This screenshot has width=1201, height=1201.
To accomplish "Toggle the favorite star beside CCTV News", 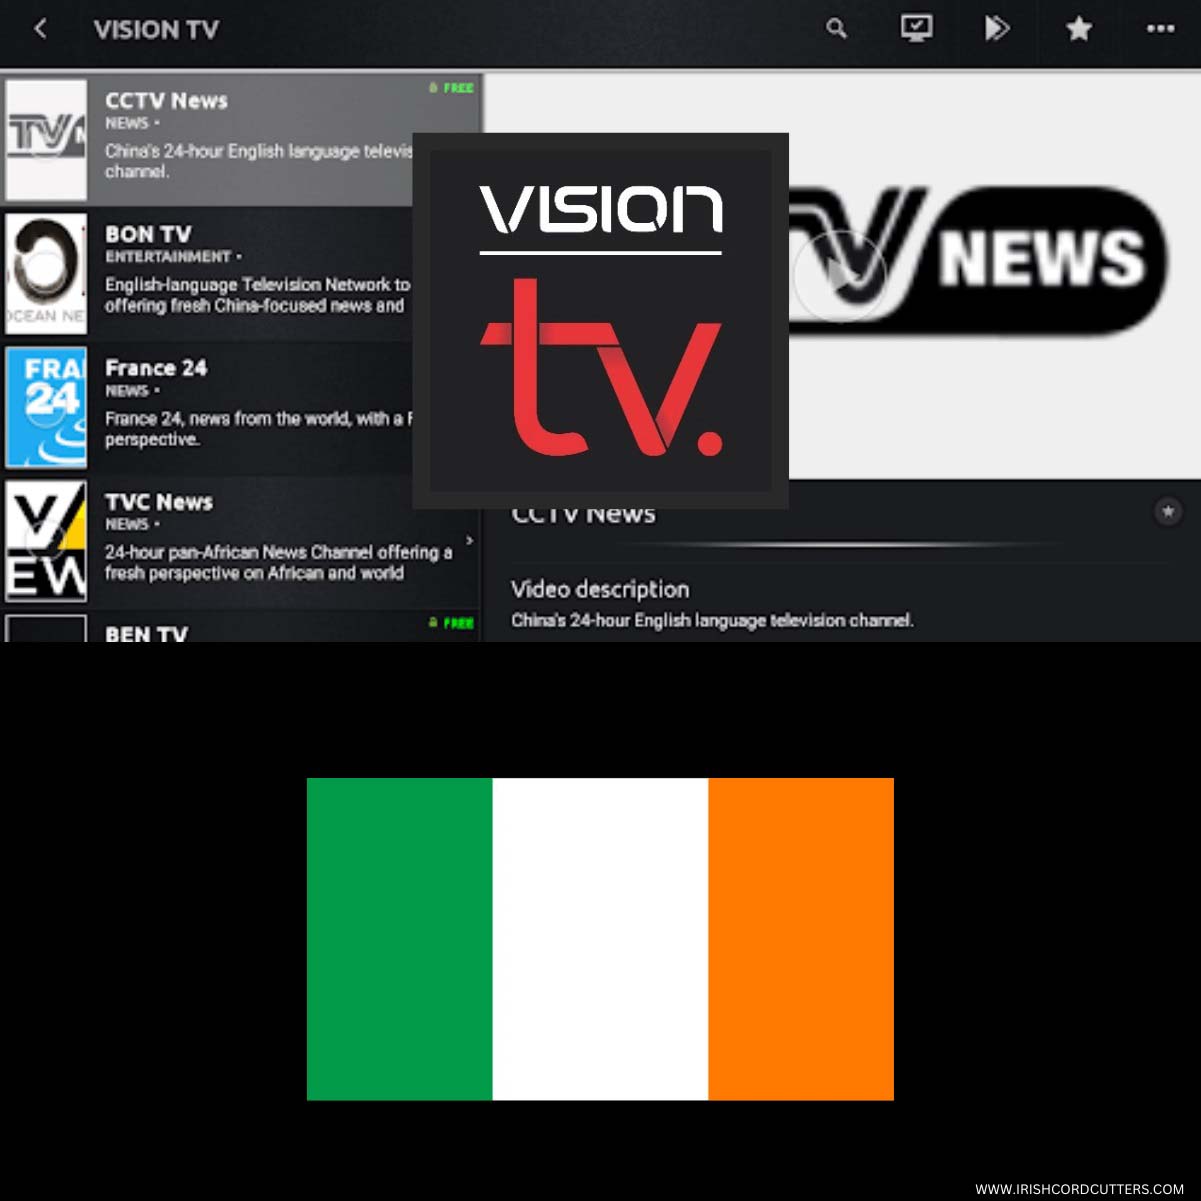I will 1168,511.
